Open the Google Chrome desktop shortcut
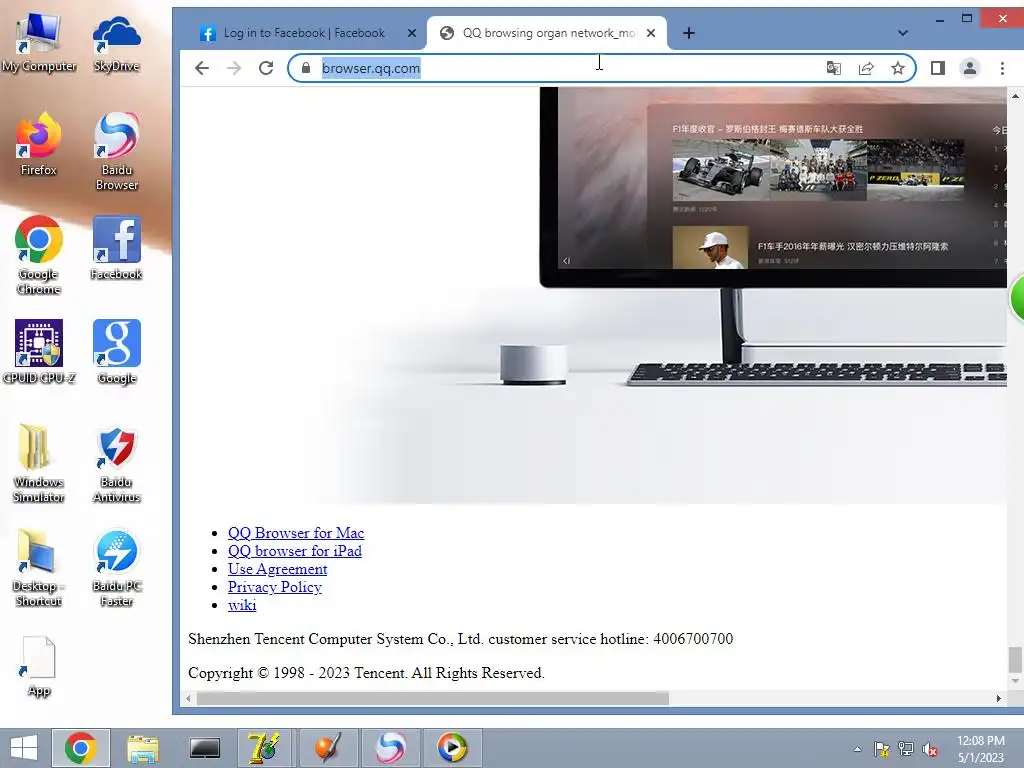The width and height of the screenshot is (1024, 768). pos(39,255)
